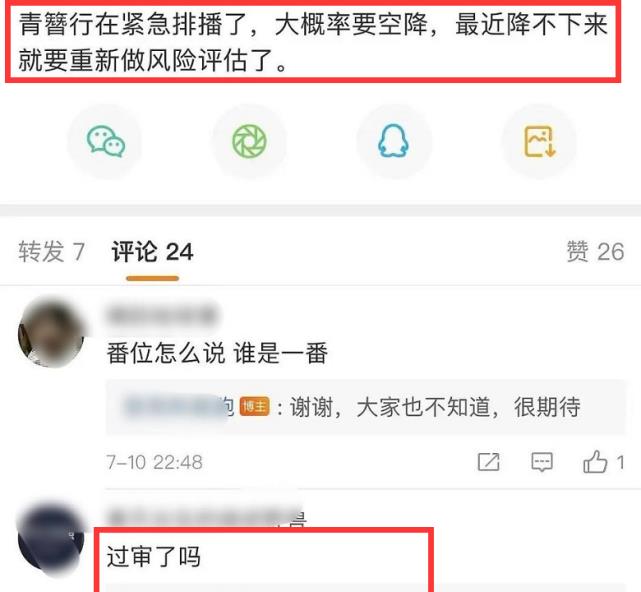This screenshot has width=641, height=592.
Task: Click the 7-10 22:48 comment timestamp
Action: coord(154,462)
